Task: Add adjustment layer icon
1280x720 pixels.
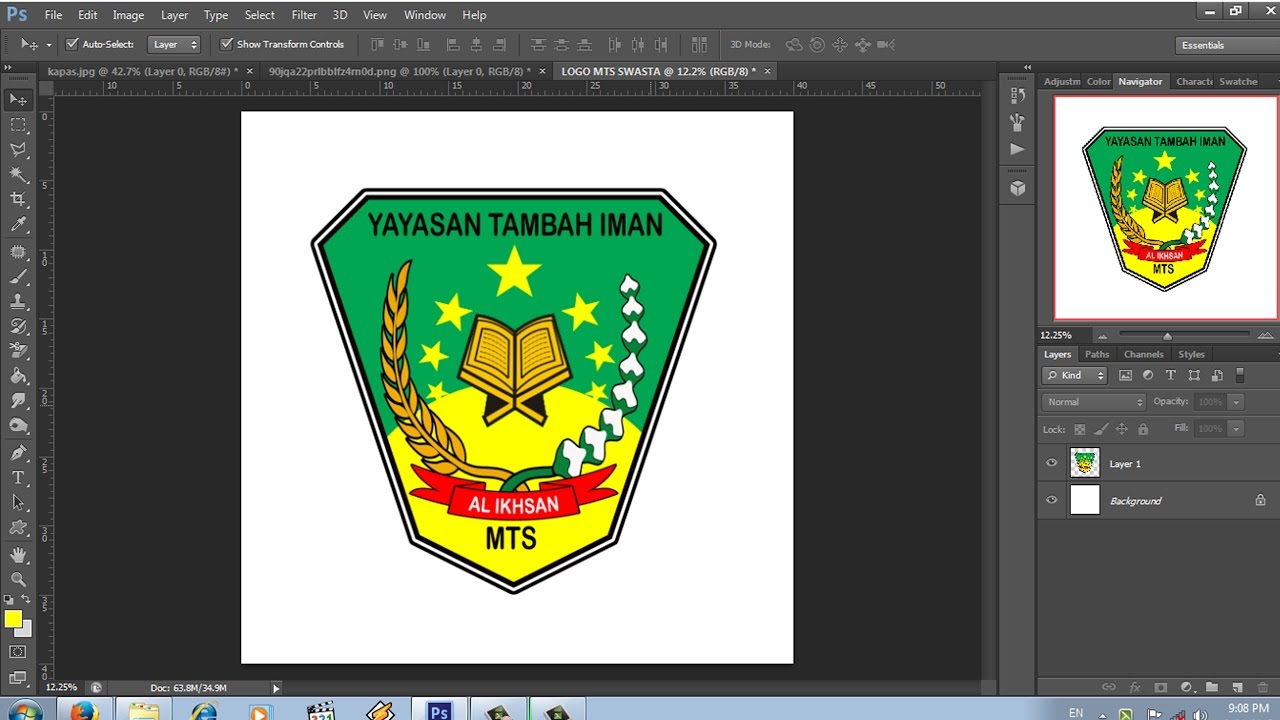Action: click(1186, 687)
